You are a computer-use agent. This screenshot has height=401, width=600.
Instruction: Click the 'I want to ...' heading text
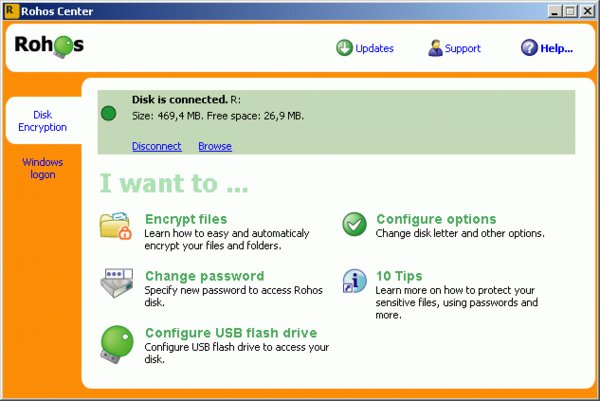[x=174, y=183]
